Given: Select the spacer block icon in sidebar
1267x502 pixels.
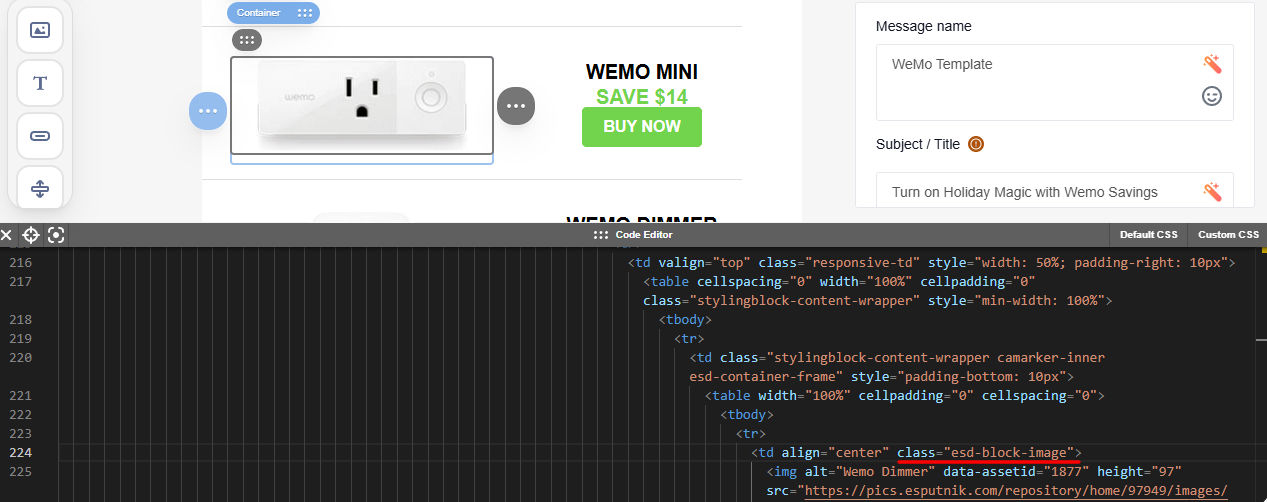Looking at the screenshot, I should point(40,187).
